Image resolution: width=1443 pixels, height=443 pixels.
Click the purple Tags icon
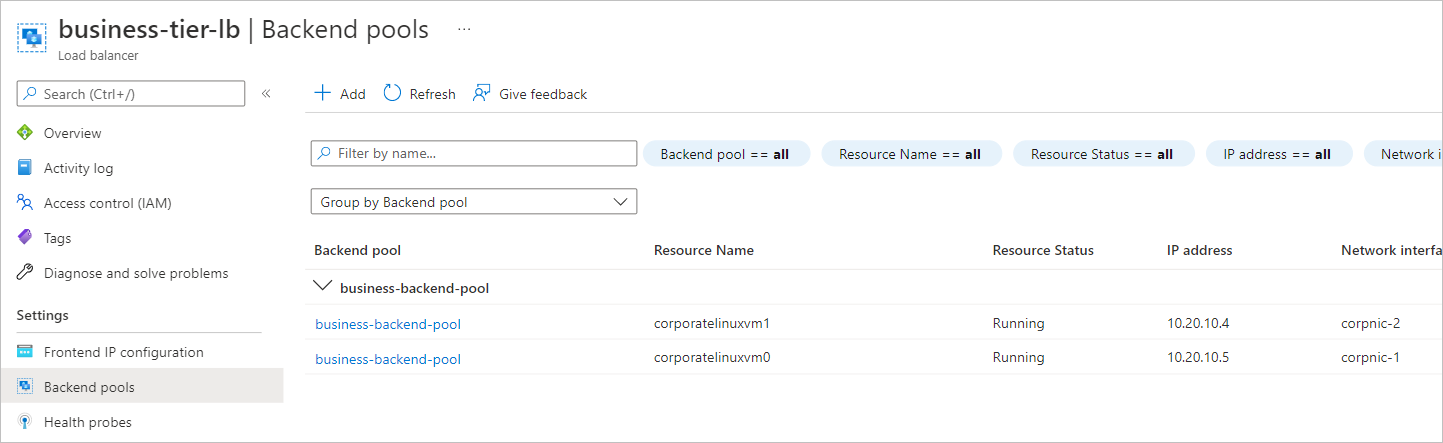(25, 238)
